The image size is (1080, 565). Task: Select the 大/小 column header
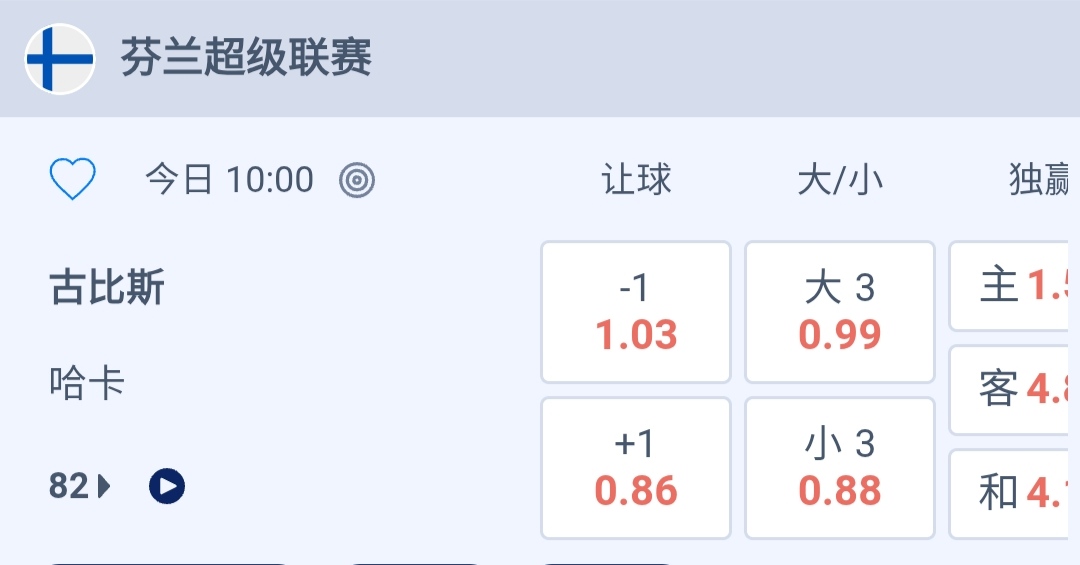840,180
